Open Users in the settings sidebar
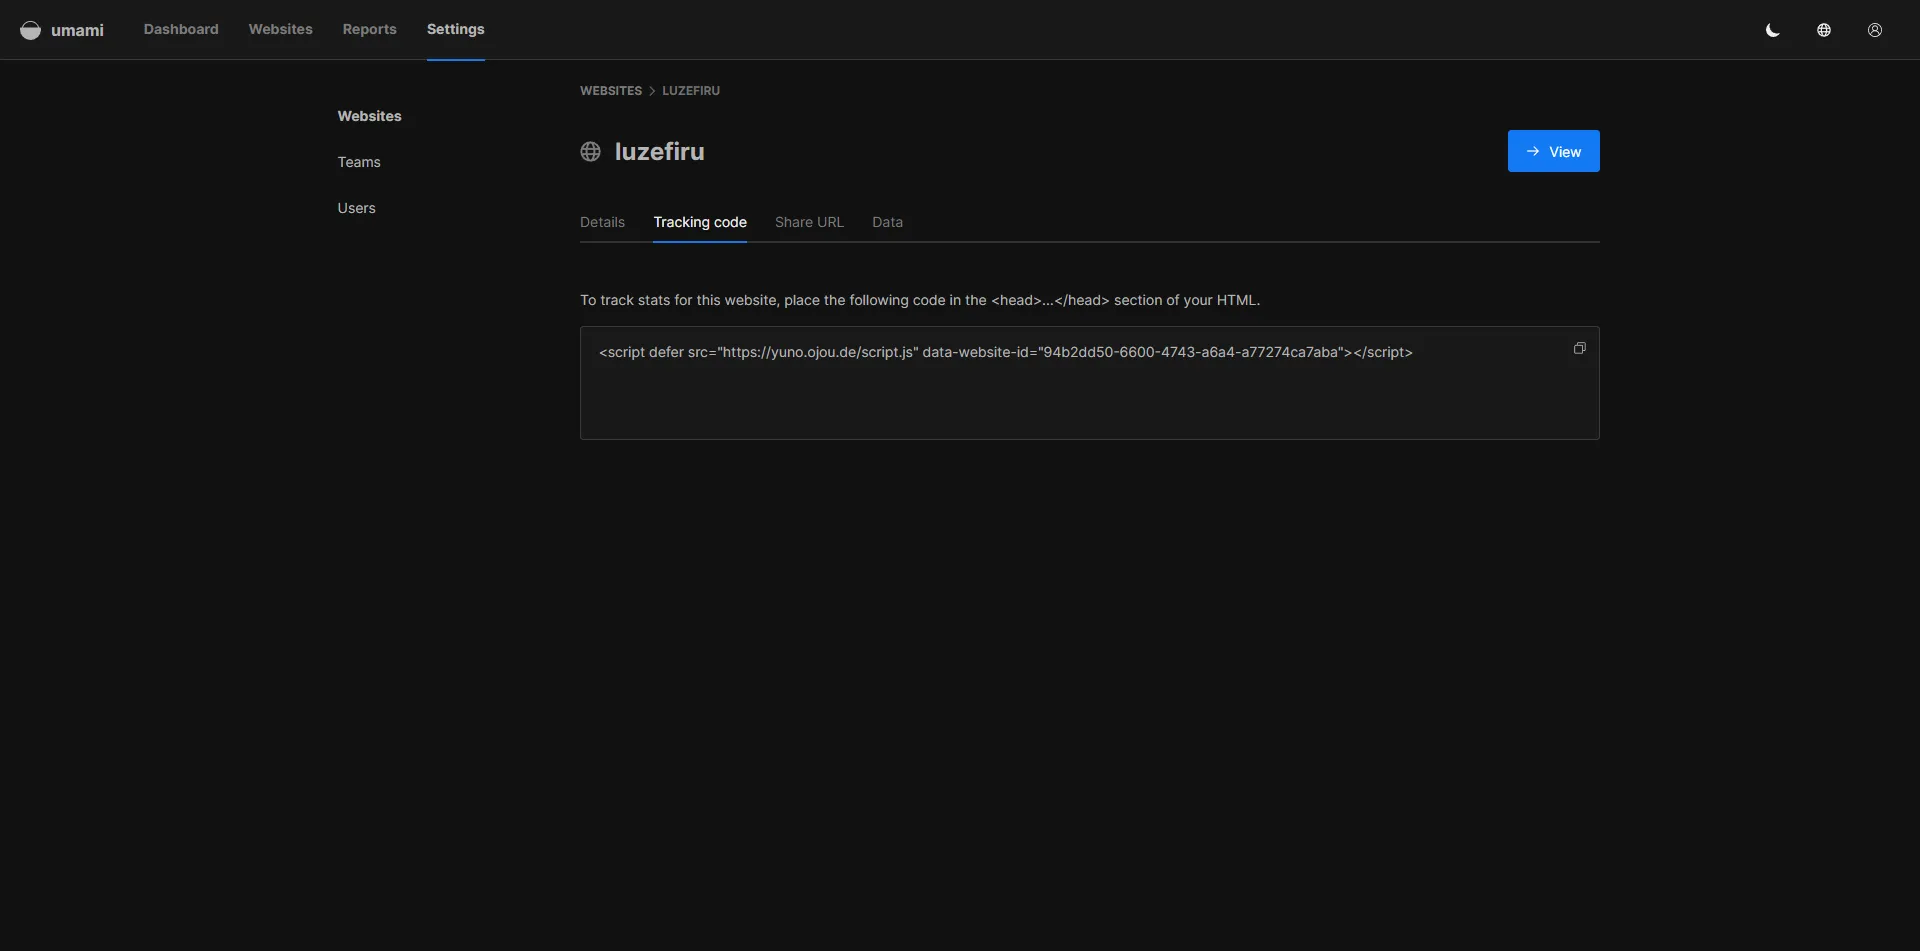This screenshot has height=951, width=1920. coord(357,208)
